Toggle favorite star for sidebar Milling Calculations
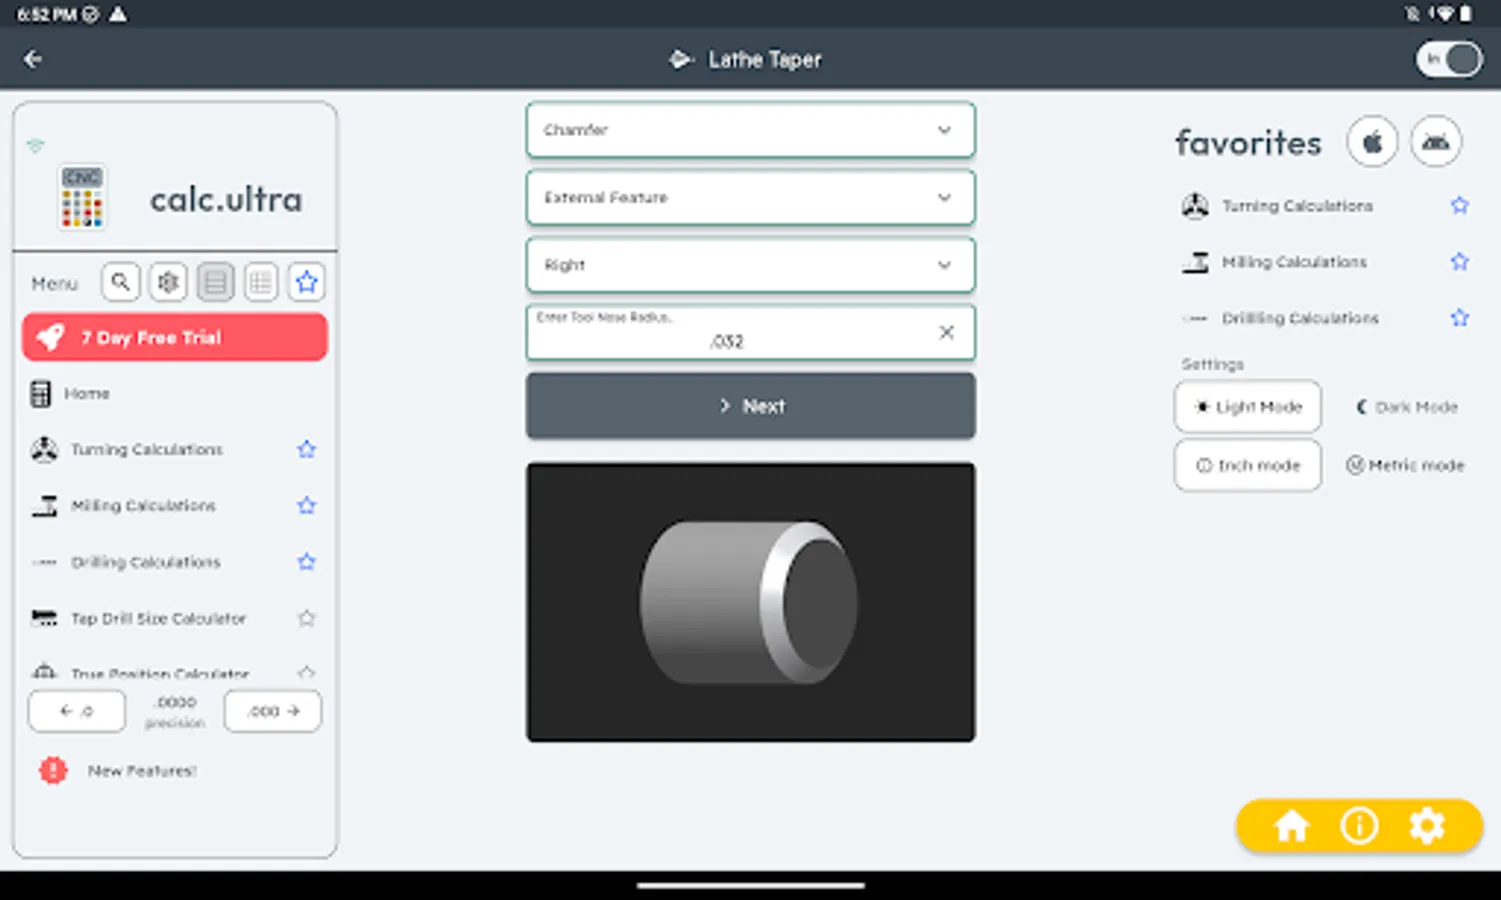The height and width of the screenshot is (900, 1501). pos(307,506)
